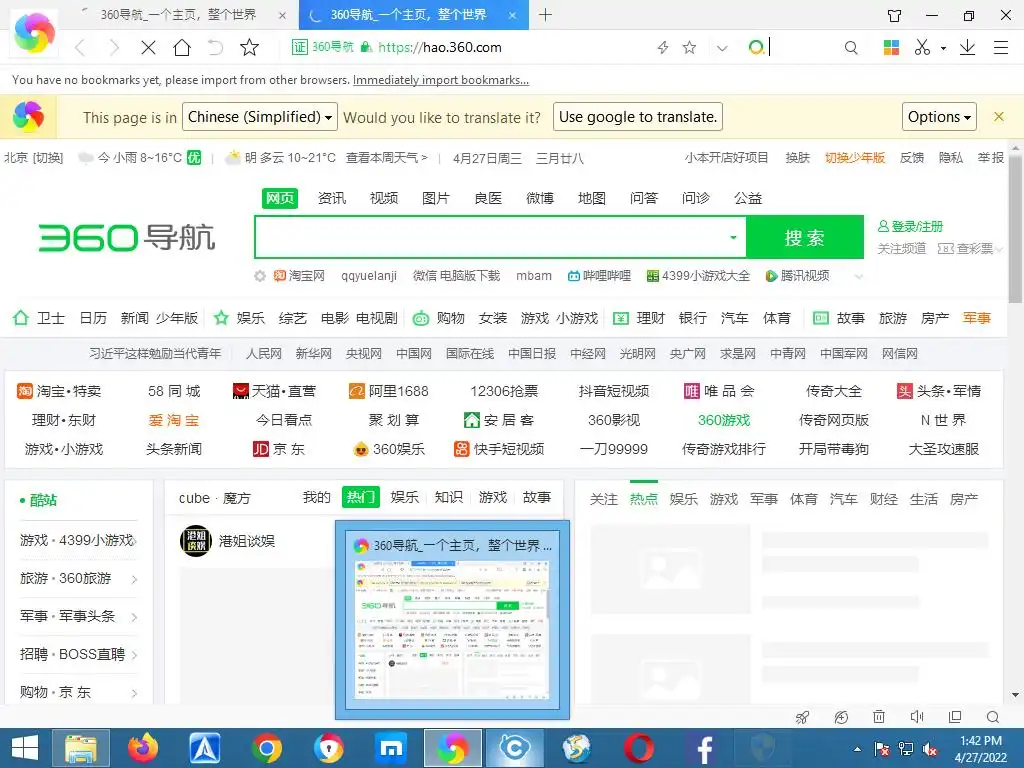Open a new tab with plus
The height and width of the screenshot is (768, 1024).
click(545, 14)
